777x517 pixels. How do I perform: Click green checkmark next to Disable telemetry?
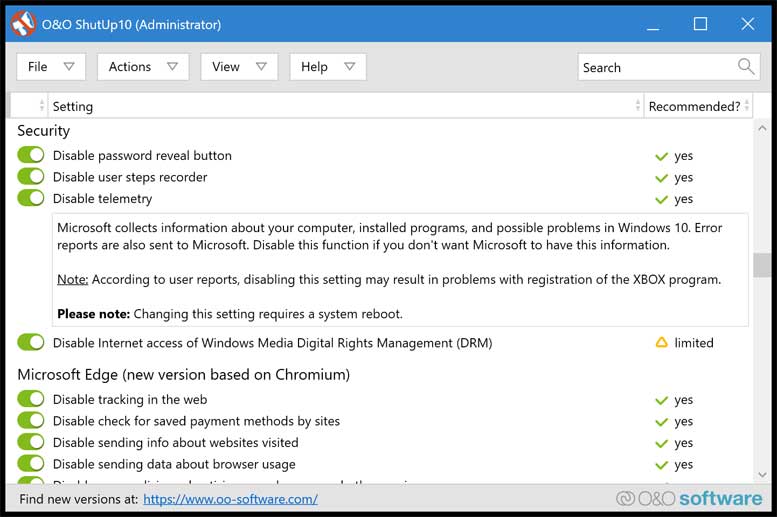tap(661, 200)
